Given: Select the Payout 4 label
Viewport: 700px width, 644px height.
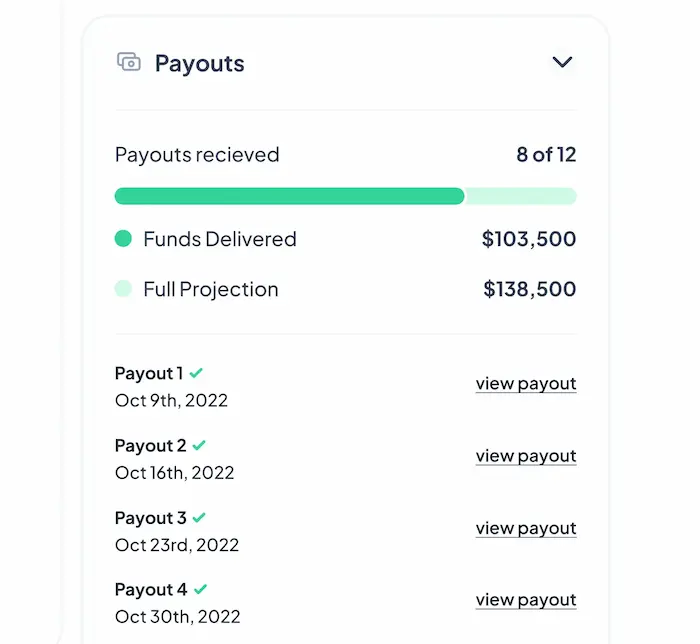Looking at the screenshot, I should pos(151,590).
